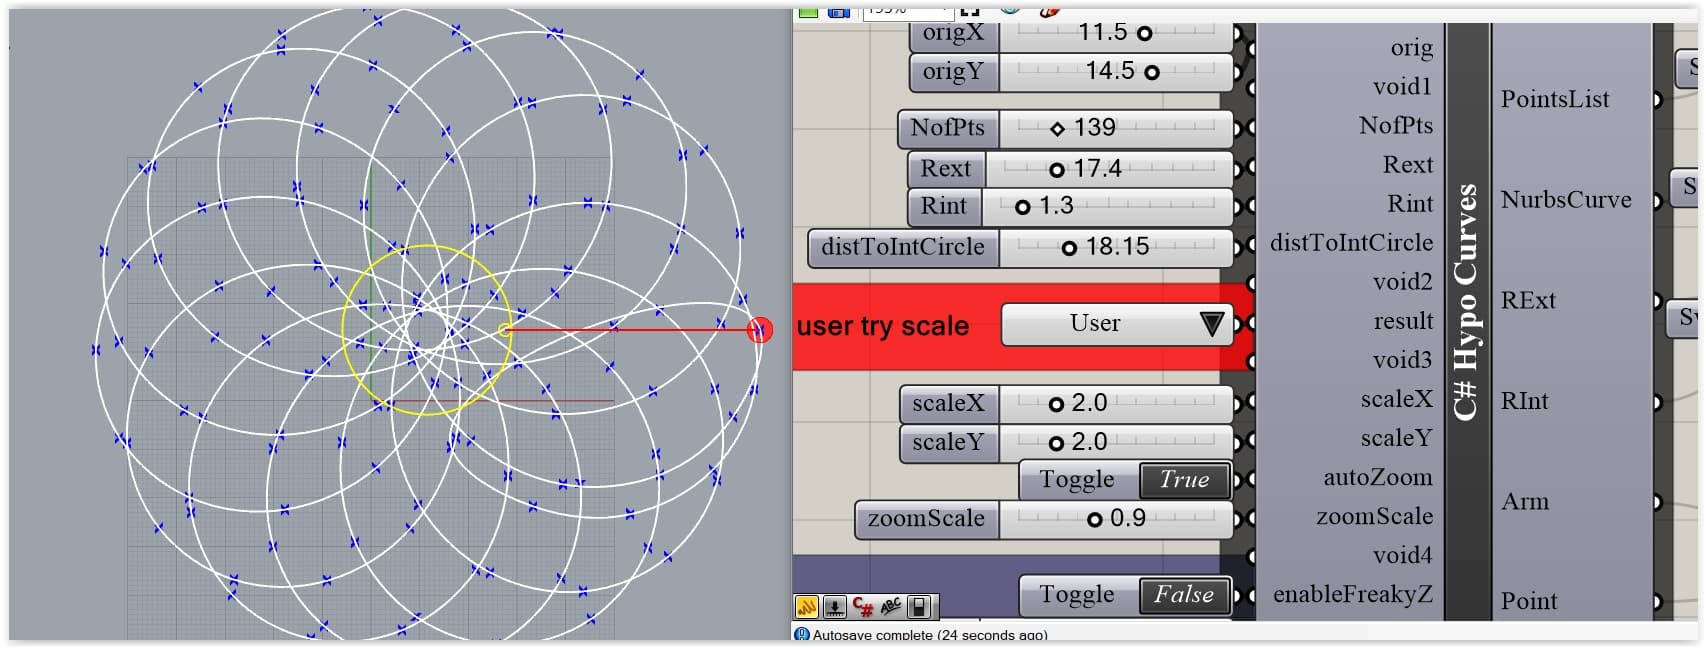The width and height of the screenshot is (1706, 648).
Task: Click the Rint input on the C# component
Action: coord(1410,204)
